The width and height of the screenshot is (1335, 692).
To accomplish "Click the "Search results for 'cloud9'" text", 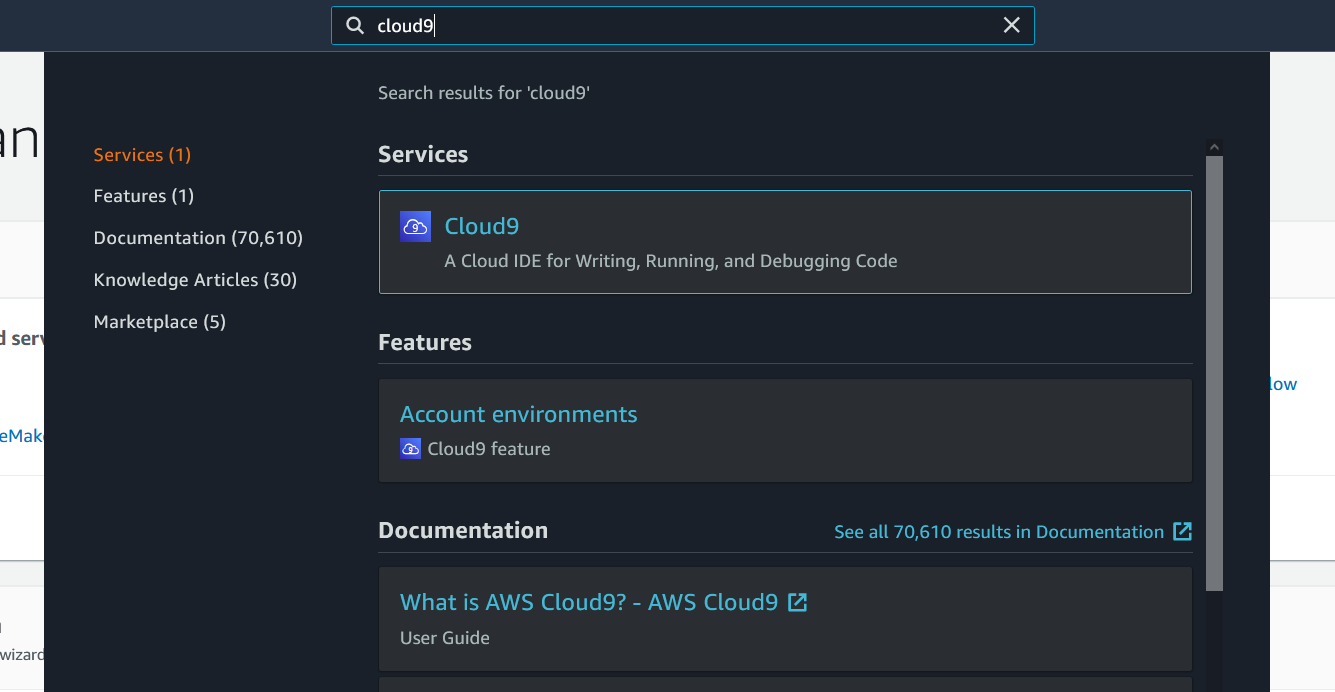I will [484, 93].
